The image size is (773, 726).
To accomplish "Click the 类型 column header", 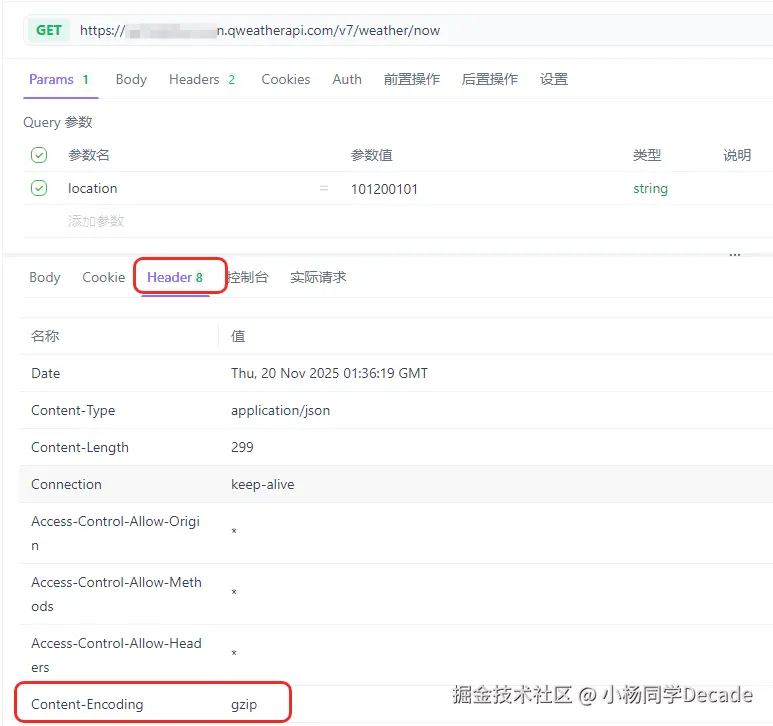I will click(647, 155).
